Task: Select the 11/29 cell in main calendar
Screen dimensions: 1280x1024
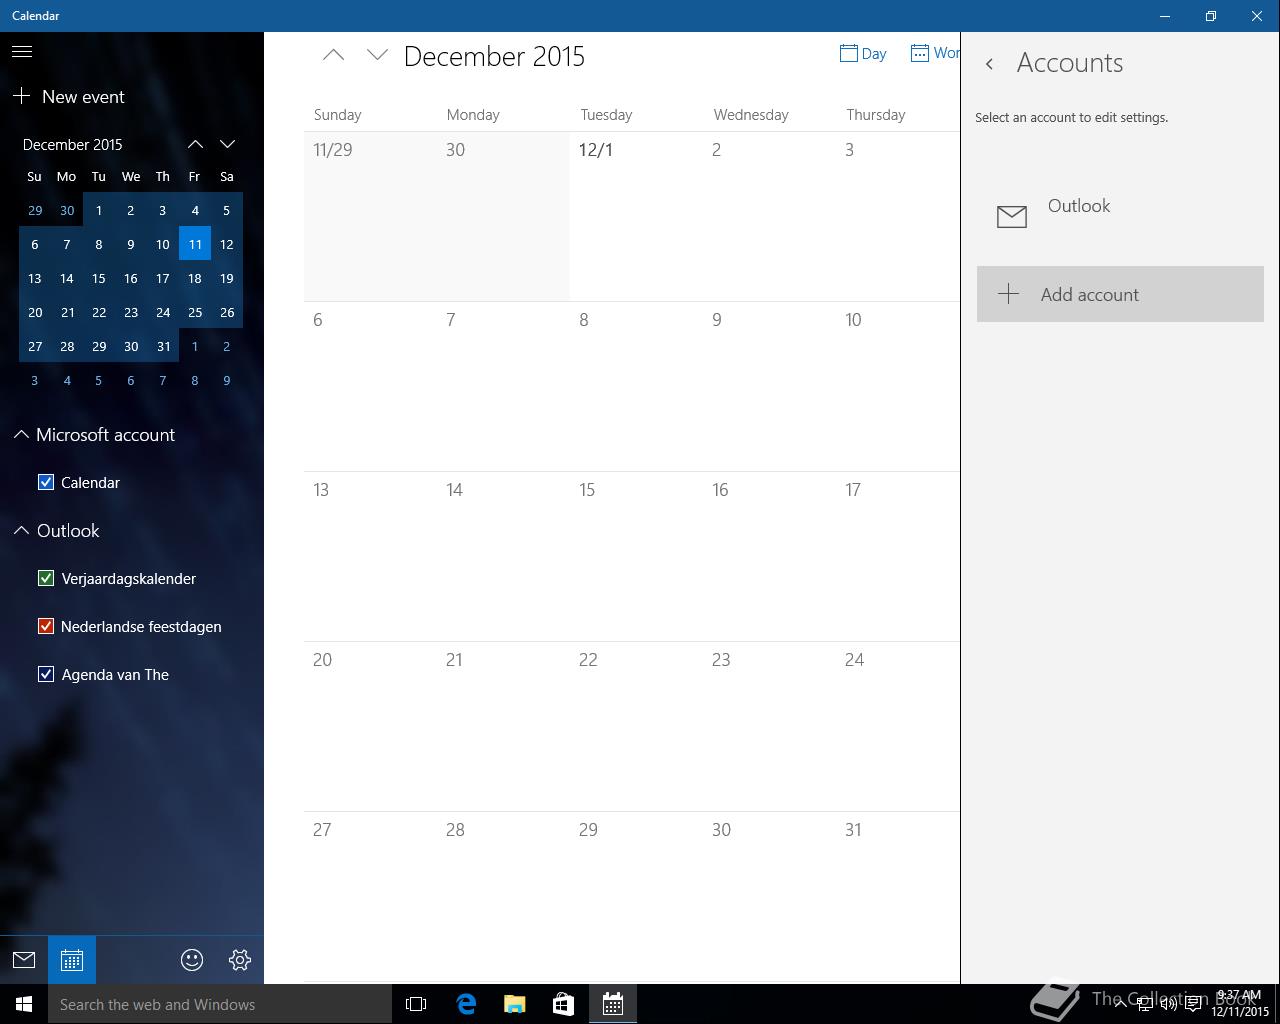Action: (370, 216)
